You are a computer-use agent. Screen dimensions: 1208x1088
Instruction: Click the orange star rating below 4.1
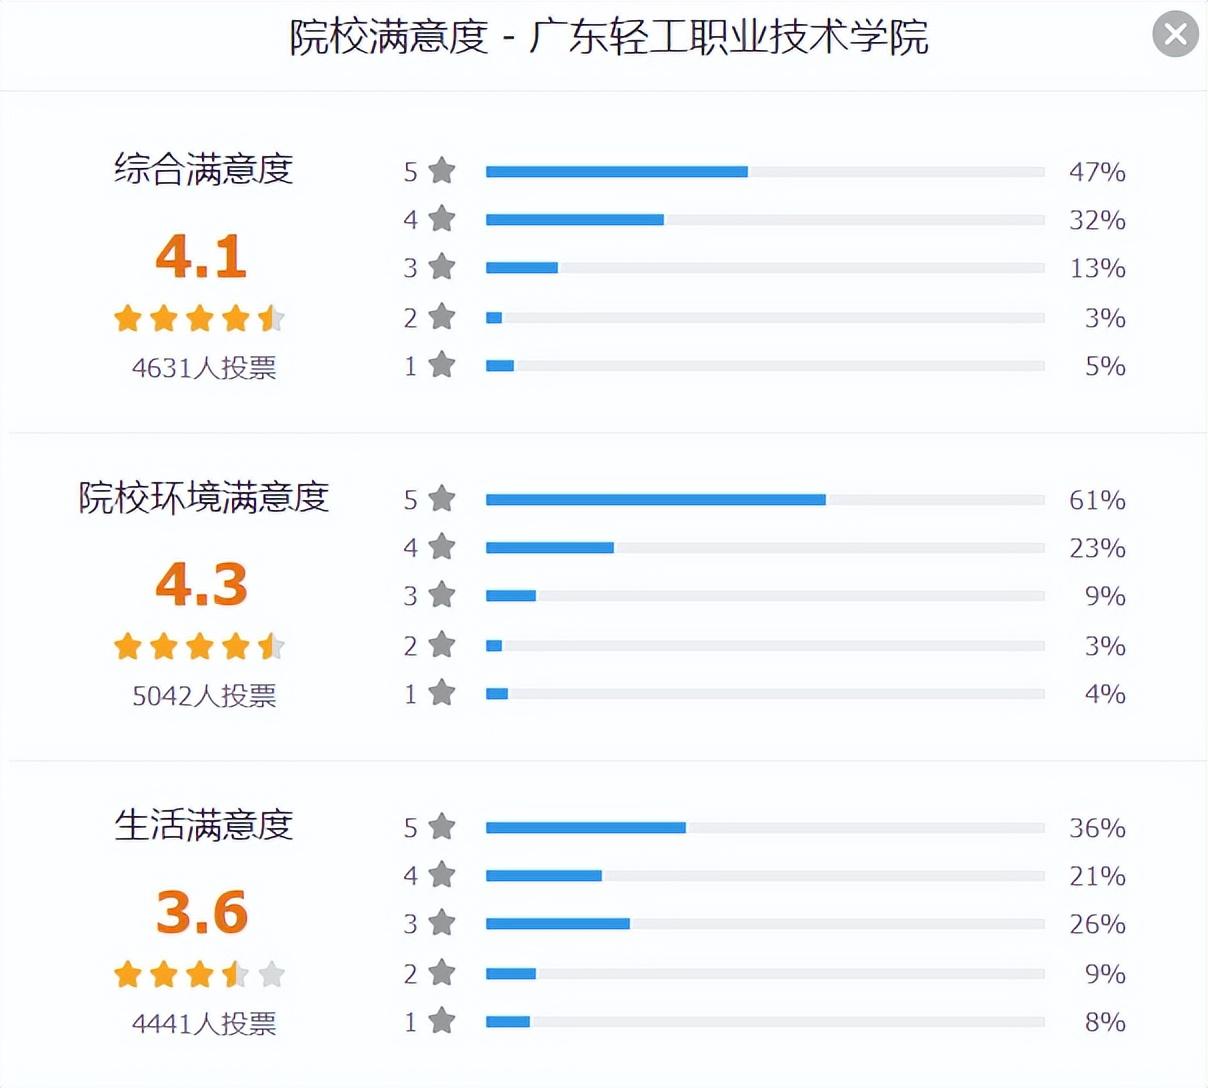200,319
